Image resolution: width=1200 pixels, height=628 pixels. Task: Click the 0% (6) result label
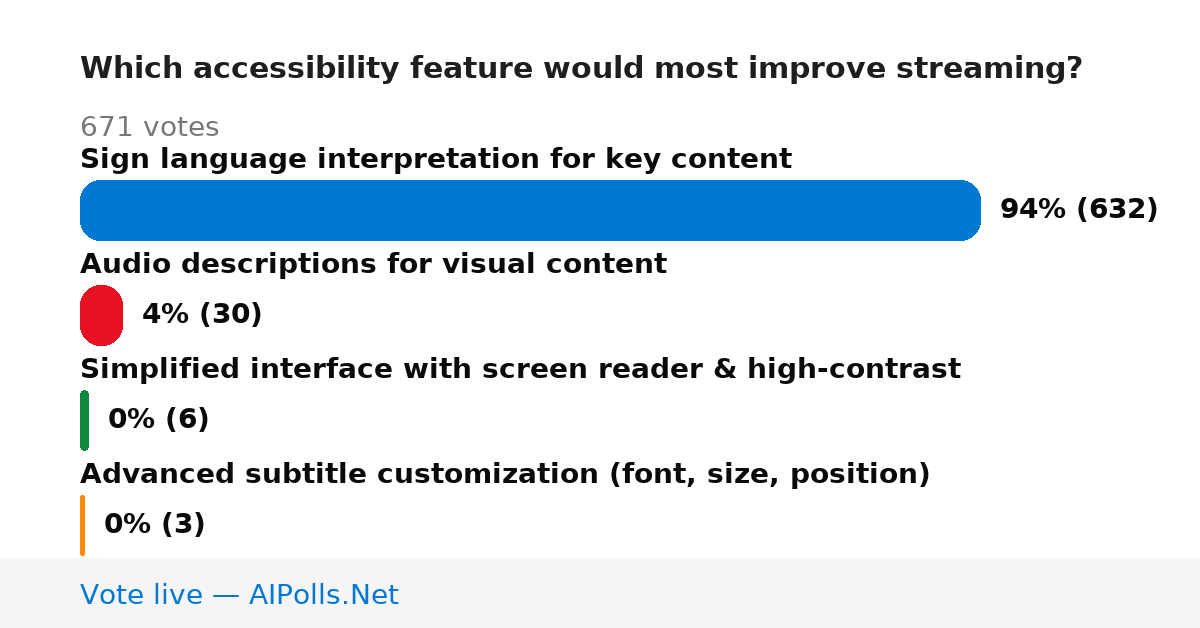point(159,419)
